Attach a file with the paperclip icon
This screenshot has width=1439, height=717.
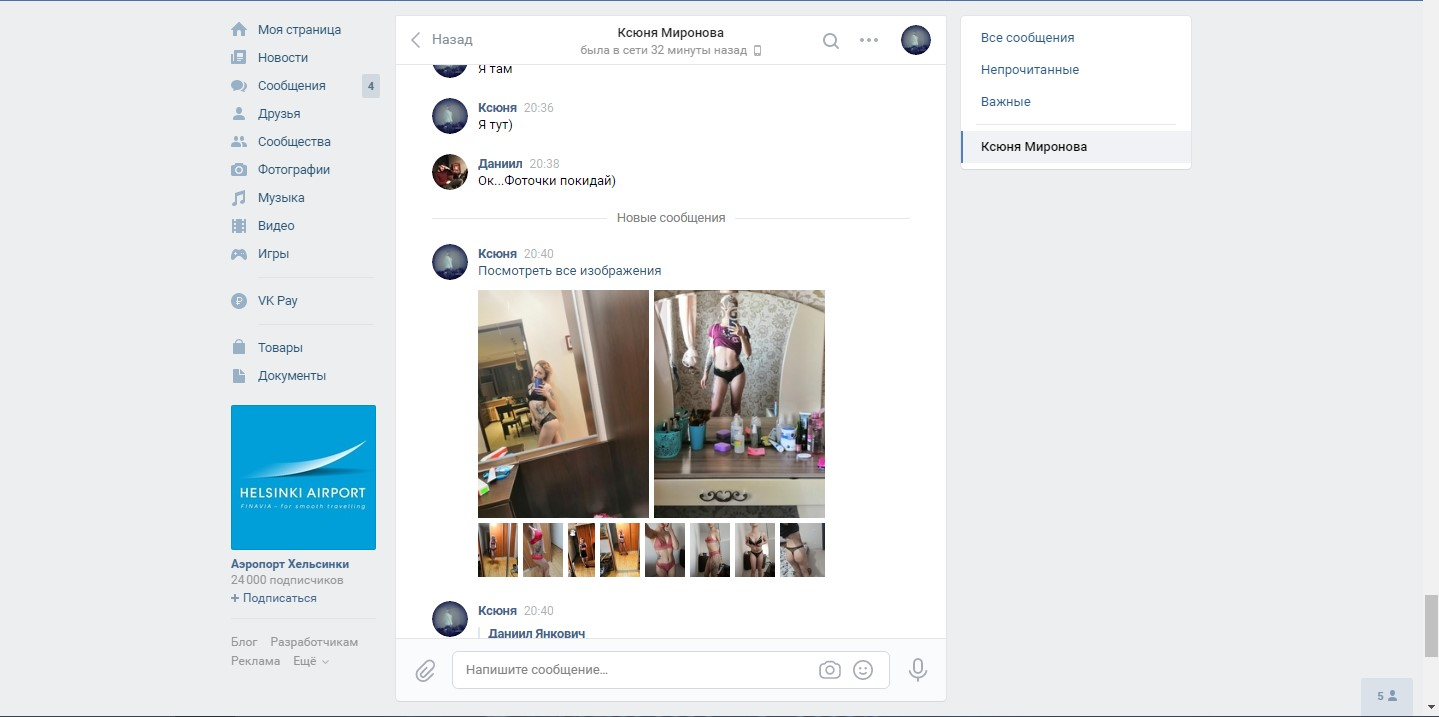425,670
